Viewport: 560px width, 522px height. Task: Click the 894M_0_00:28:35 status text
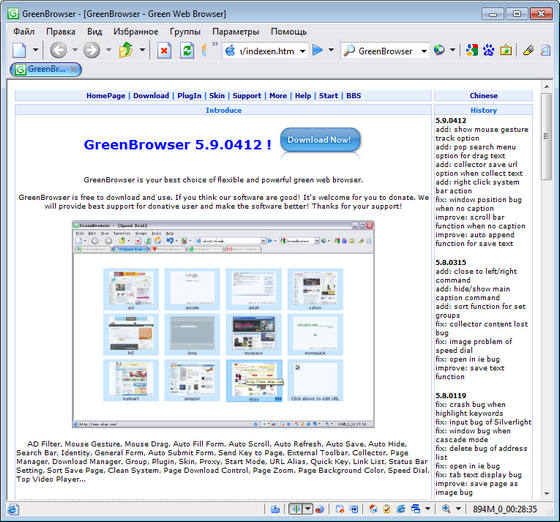click(x=505, y=509)
